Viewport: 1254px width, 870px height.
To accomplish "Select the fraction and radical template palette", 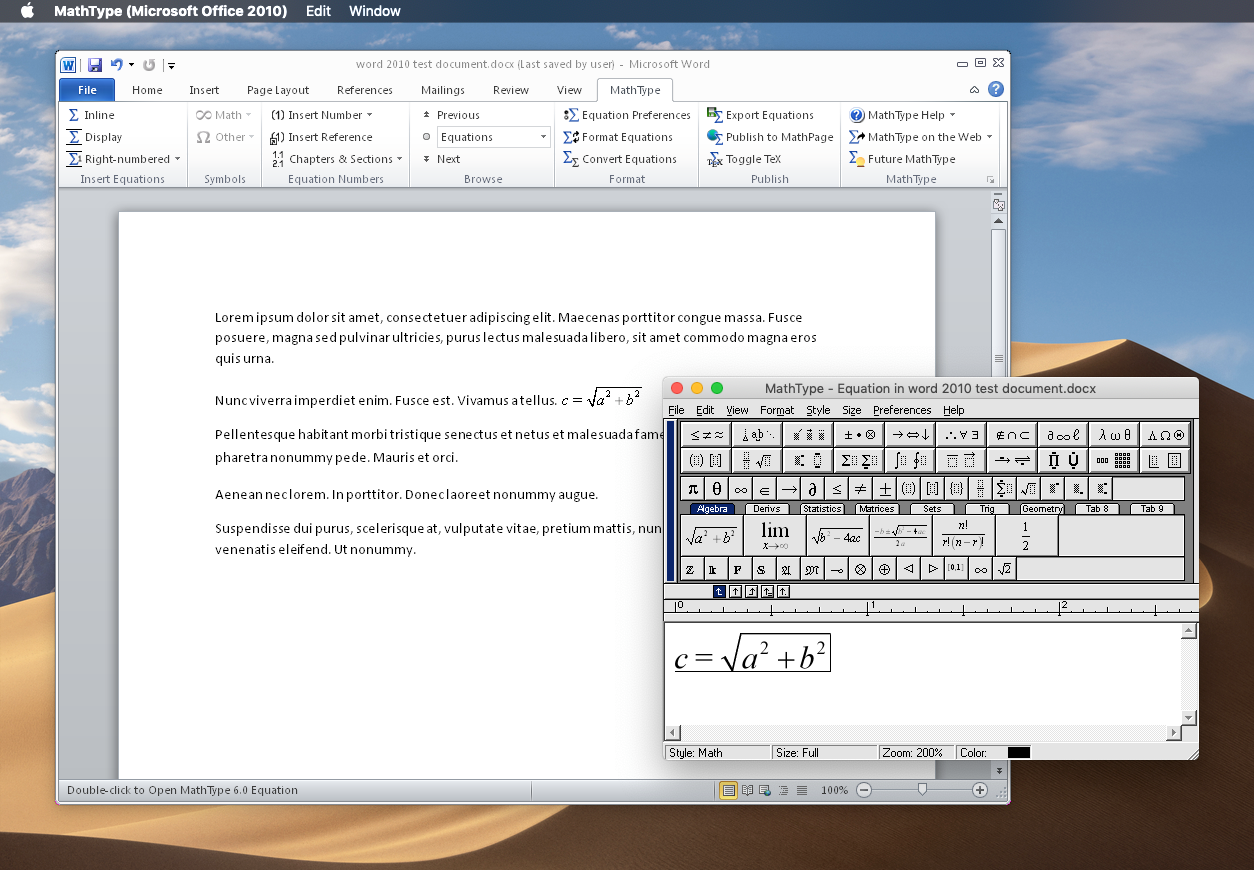I will coord(758,460).
